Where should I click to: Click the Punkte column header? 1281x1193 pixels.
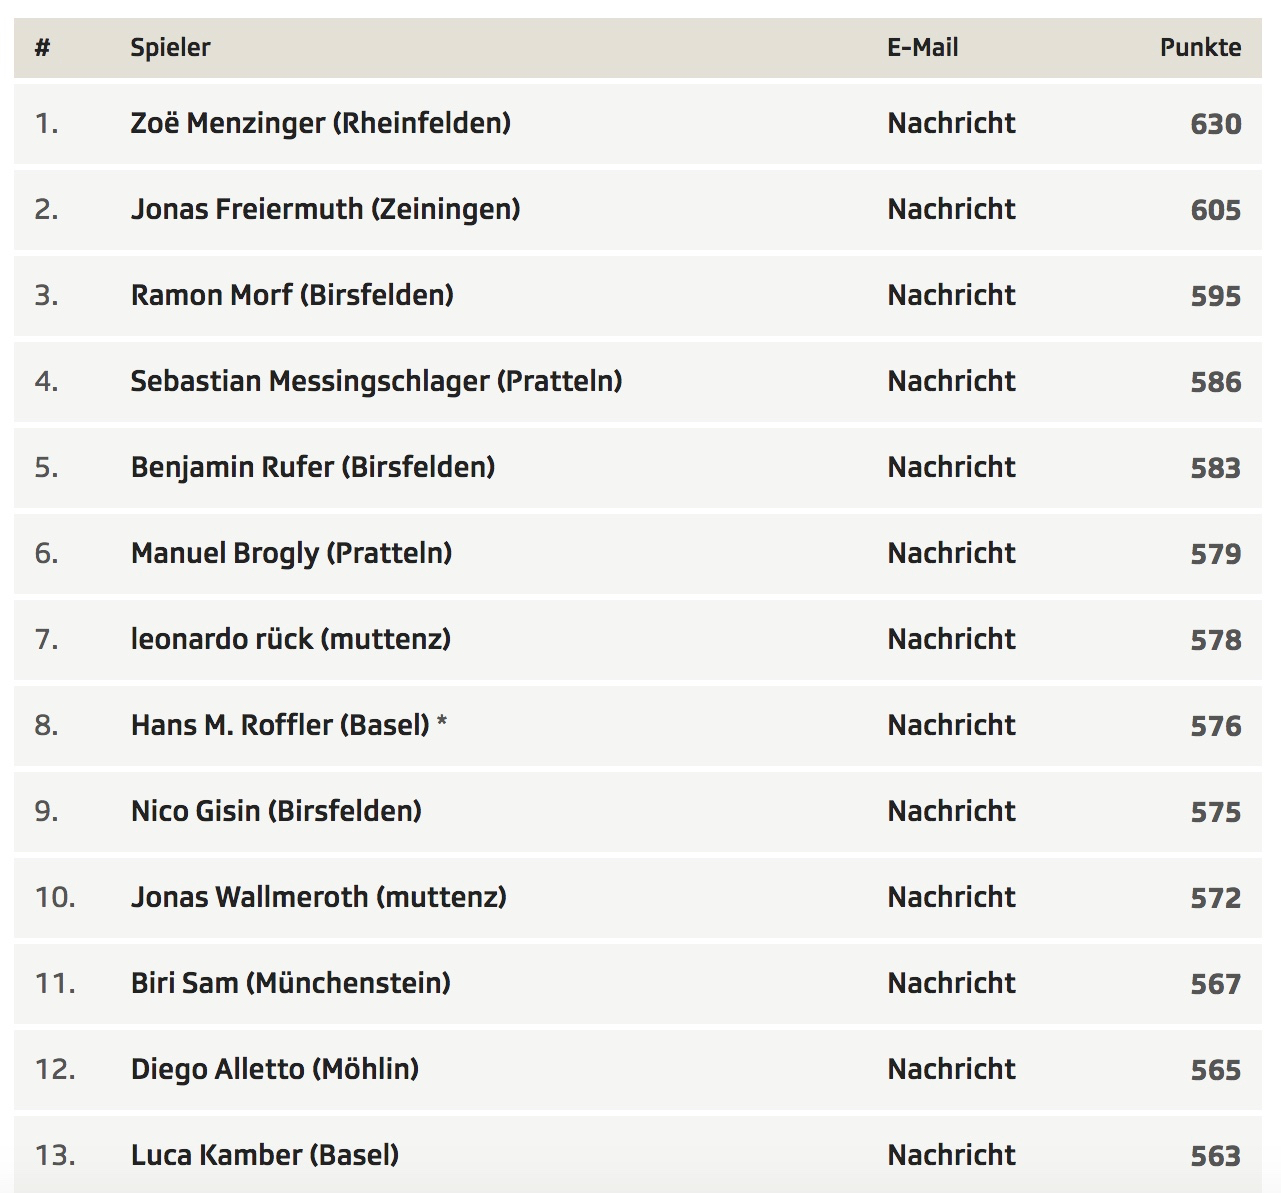(x=1200, y=47)
